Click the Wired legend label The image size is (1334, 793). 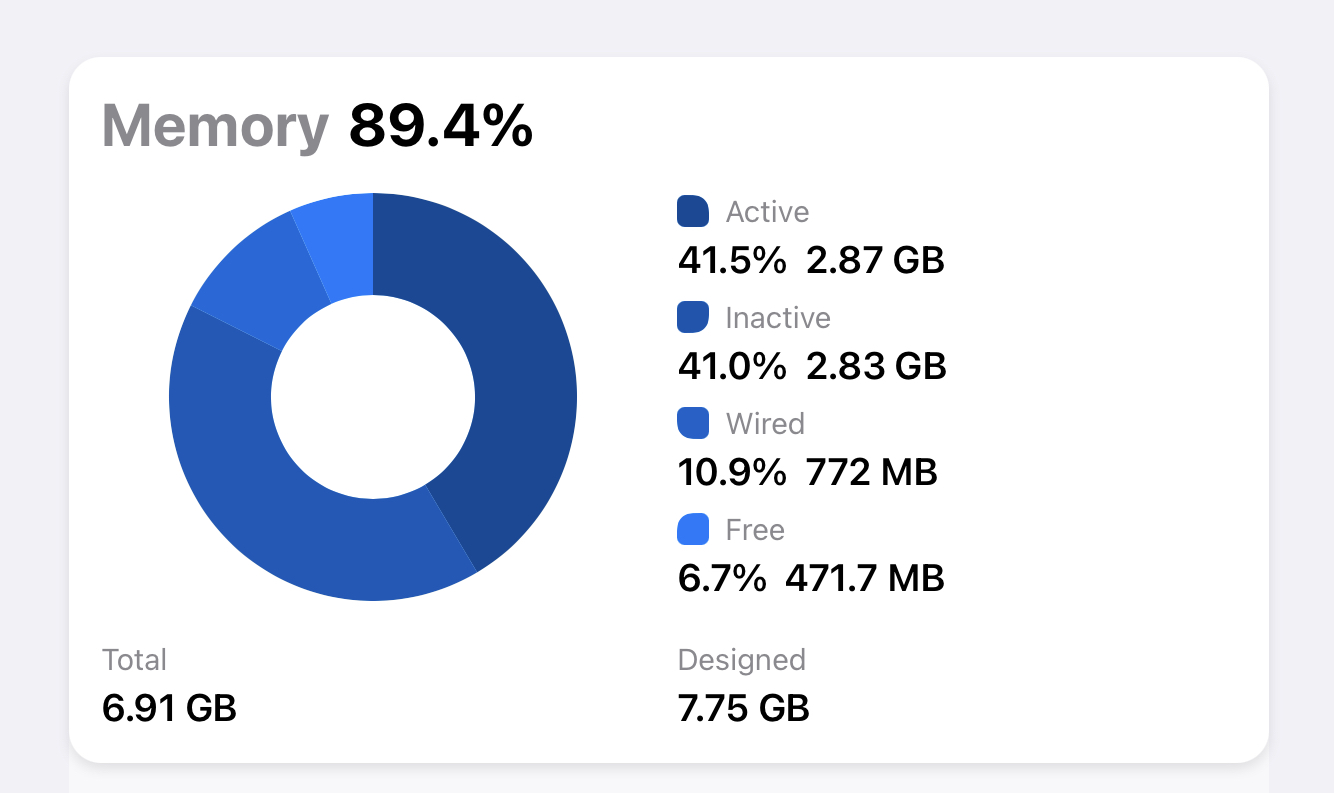pos(765,424)
